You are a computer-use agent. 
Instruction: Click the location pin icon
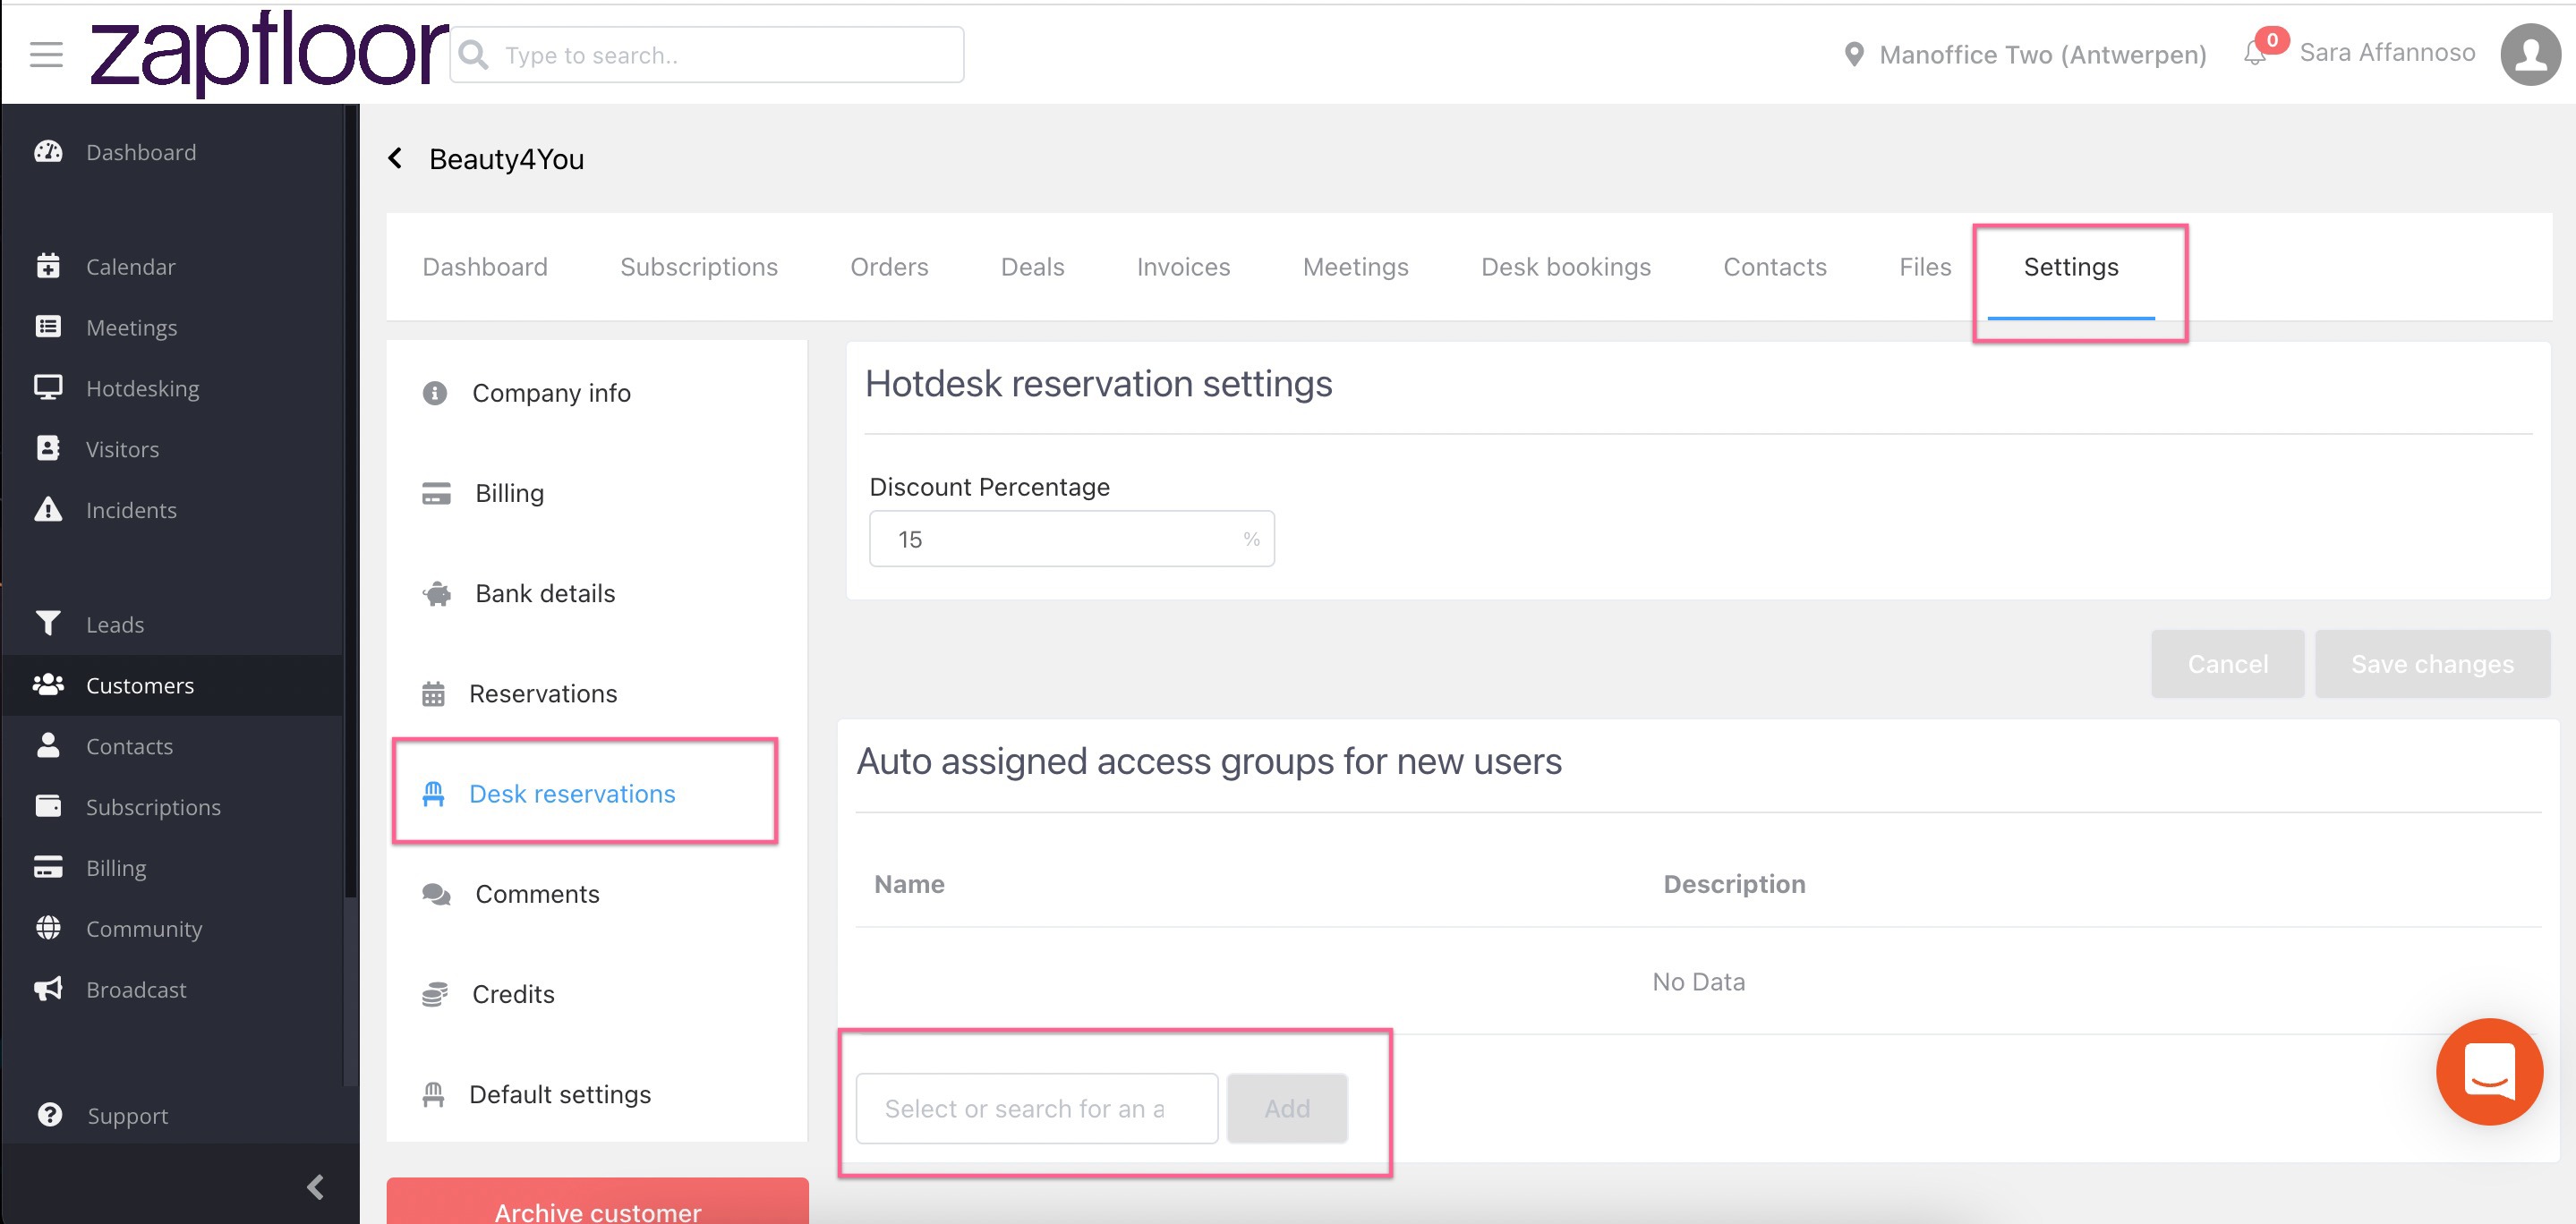[1853, 54]
